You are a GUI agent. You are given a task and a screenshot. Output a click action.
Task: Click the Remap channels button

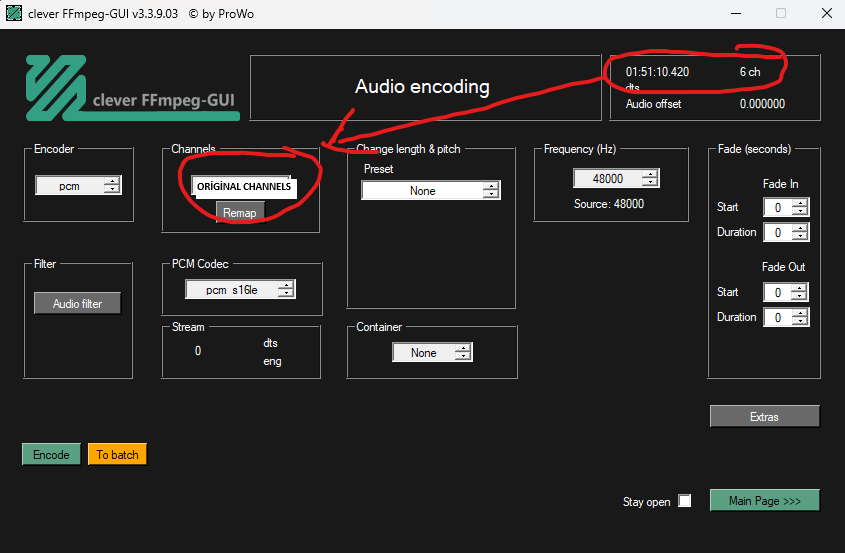[x=240, y=212]
